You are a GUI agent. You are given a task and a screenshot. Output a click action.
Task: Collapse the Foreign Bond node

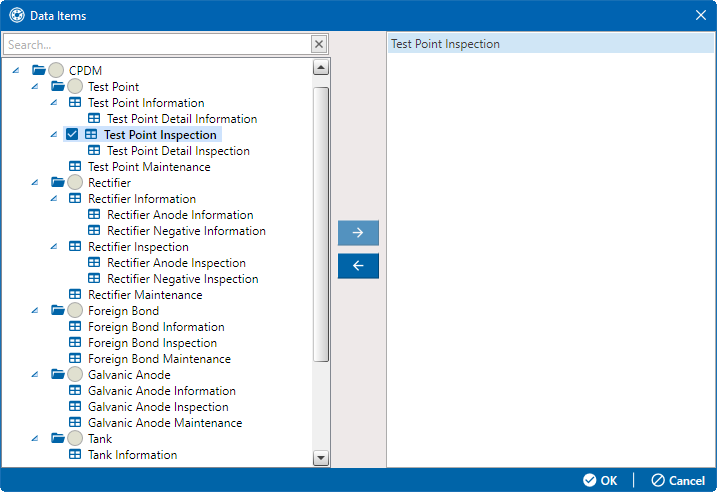pos(35,310)
